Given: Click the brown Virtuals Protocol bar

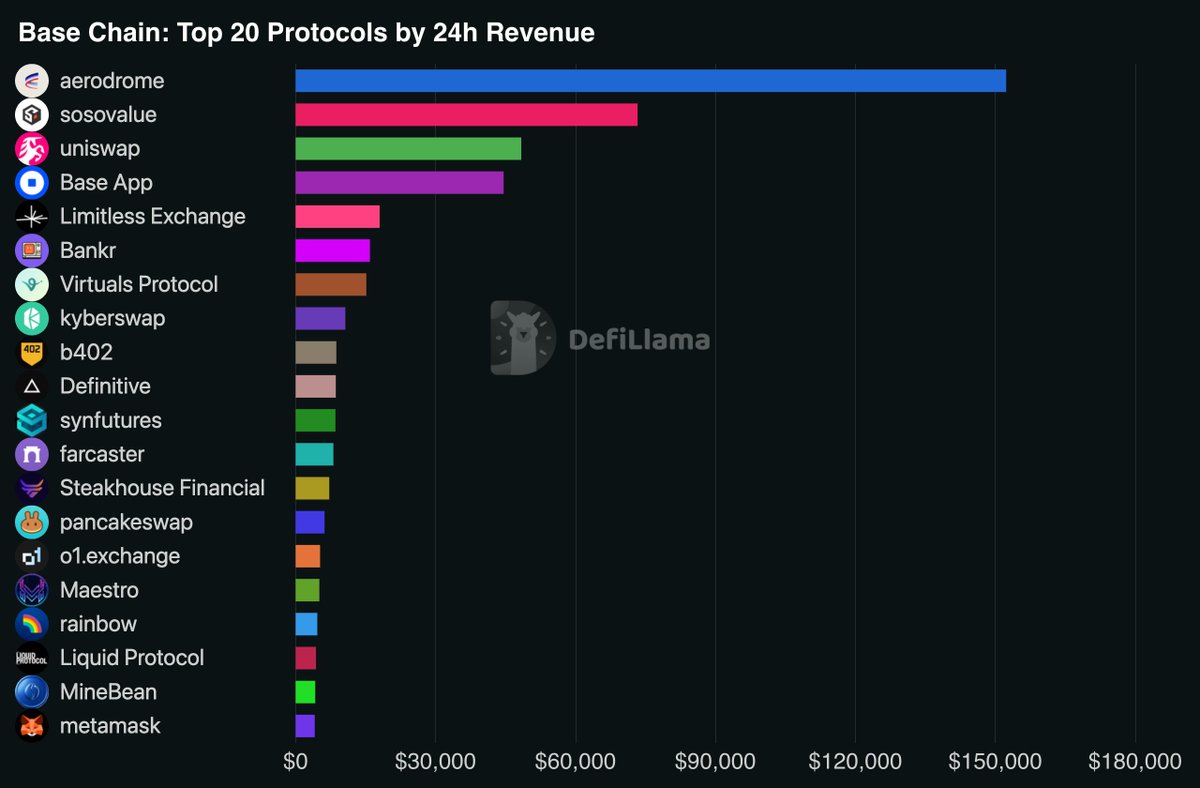Looking at the screenshot, I should pos(331,285).
